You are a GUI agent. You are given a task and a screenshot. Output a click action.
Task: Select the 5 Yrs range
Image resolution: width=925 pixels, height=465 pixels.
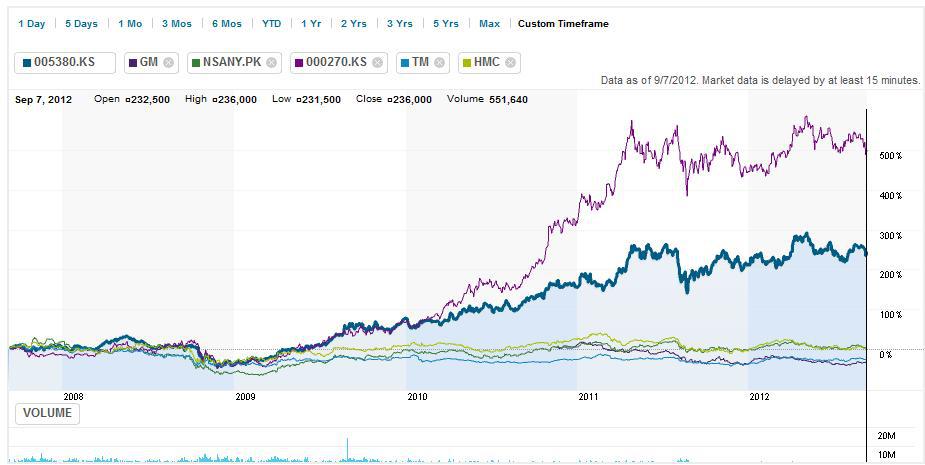(446, 23)
